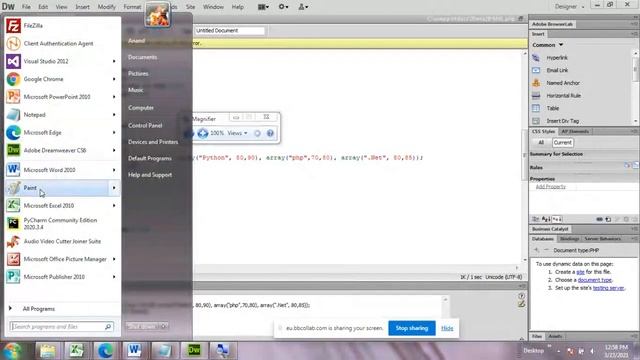Viewport: 640px width, 360px height.
Task: Insert Email Link from Insert panel
Action: coord(557,70)
